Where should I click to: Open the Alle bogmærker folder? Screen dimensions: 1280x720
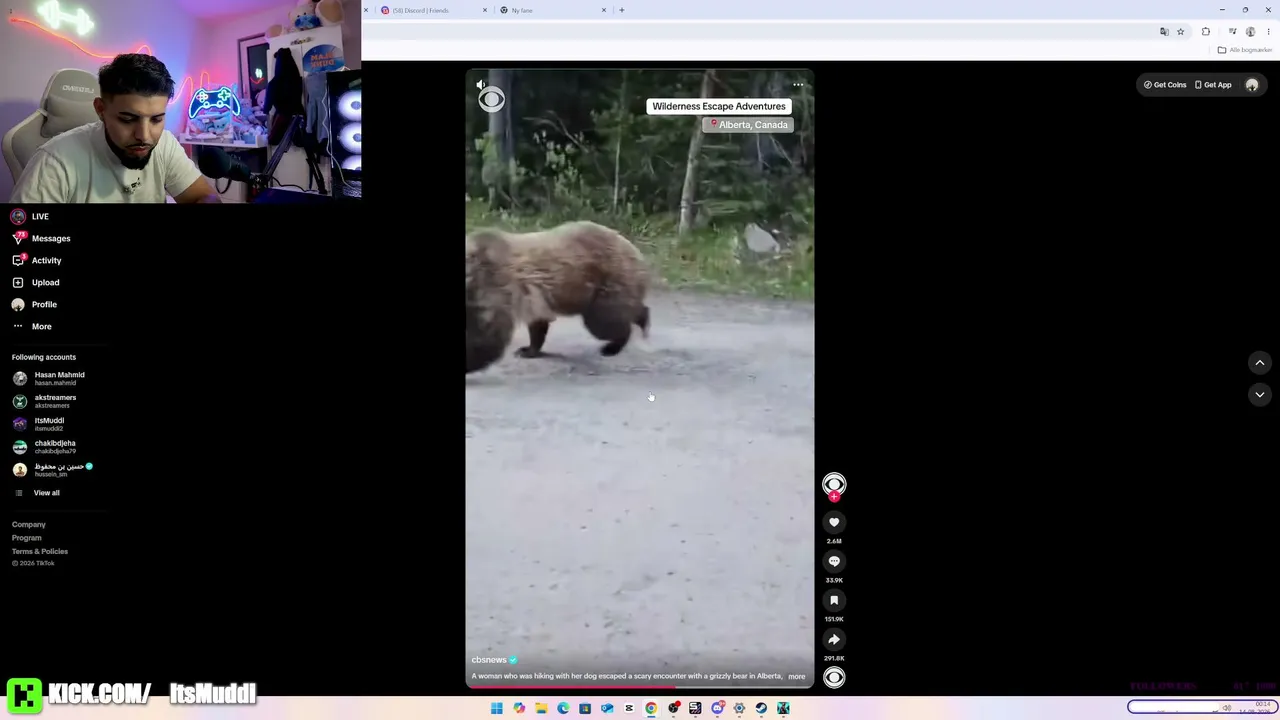coord(1244,50)
